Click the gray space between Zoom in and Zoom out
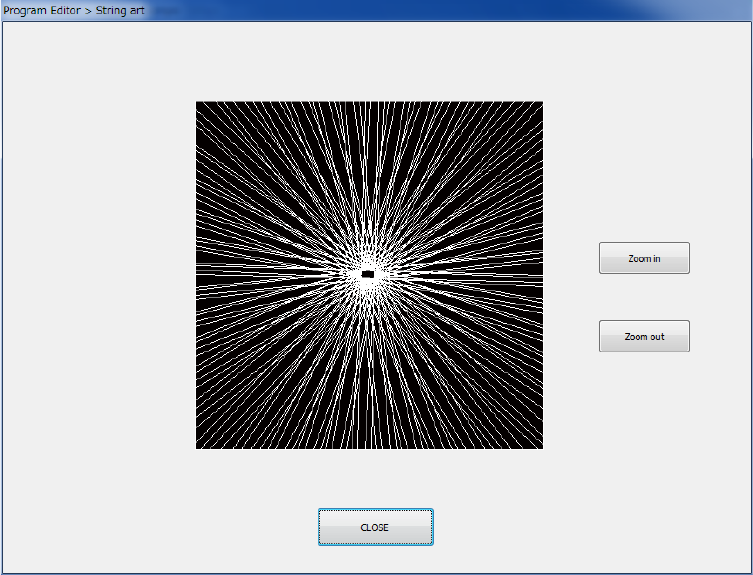 coord(644,297)
